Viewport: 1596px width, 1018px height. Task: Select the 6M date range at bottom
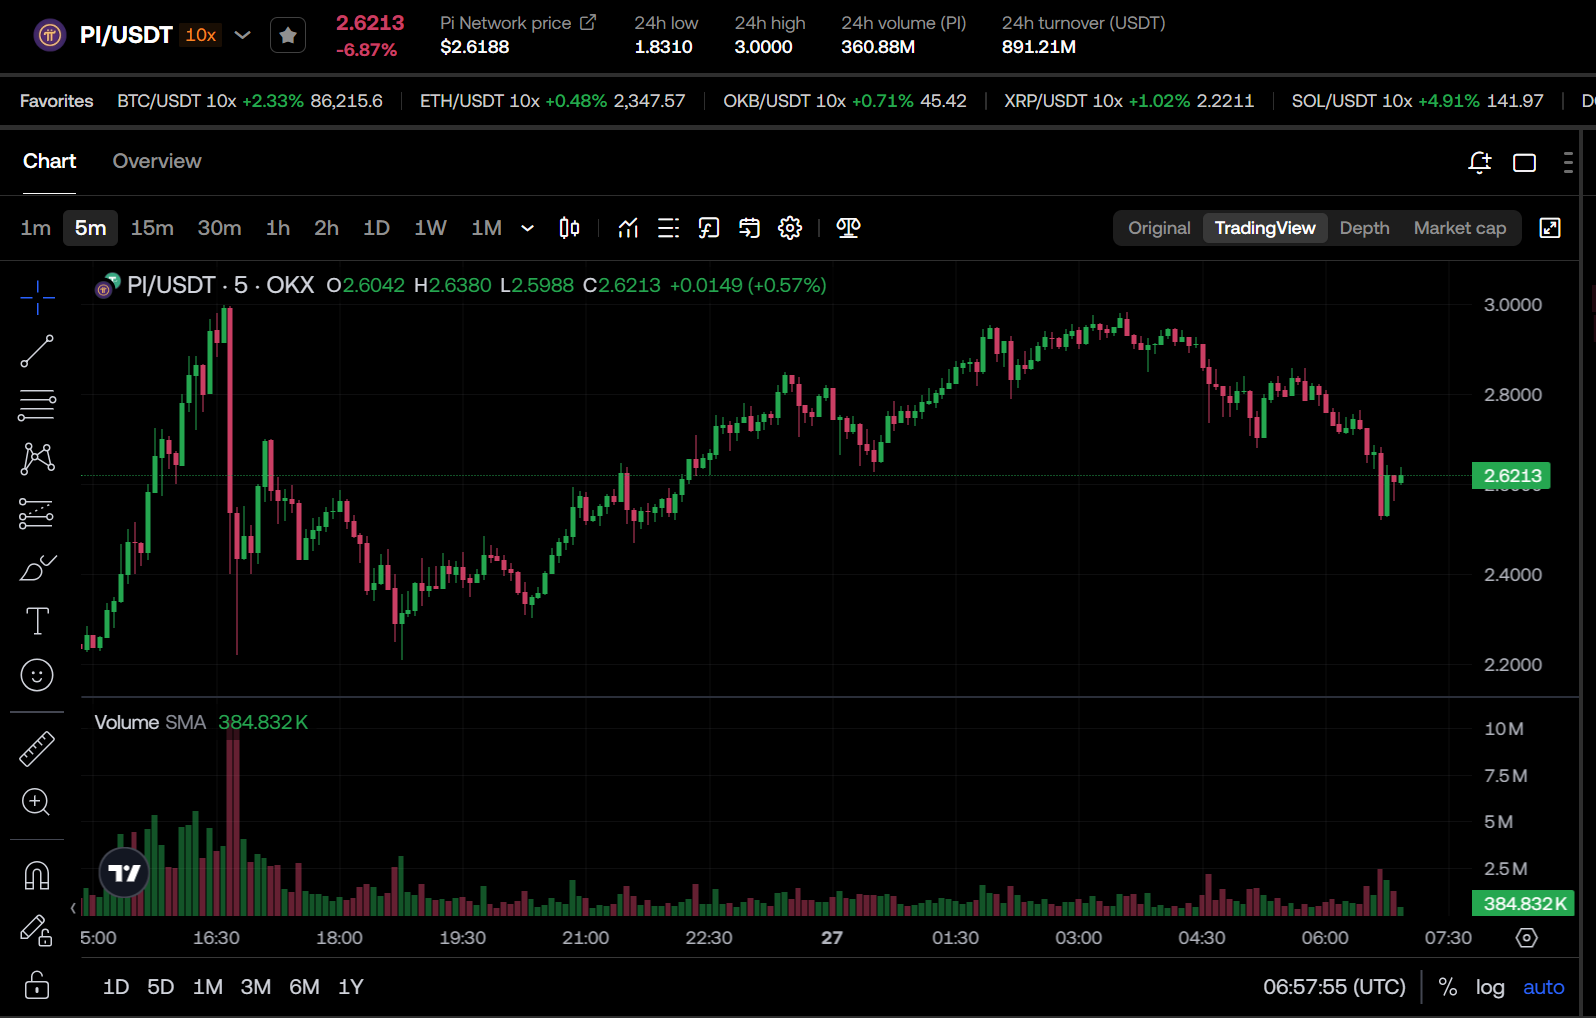pos(304,987)
